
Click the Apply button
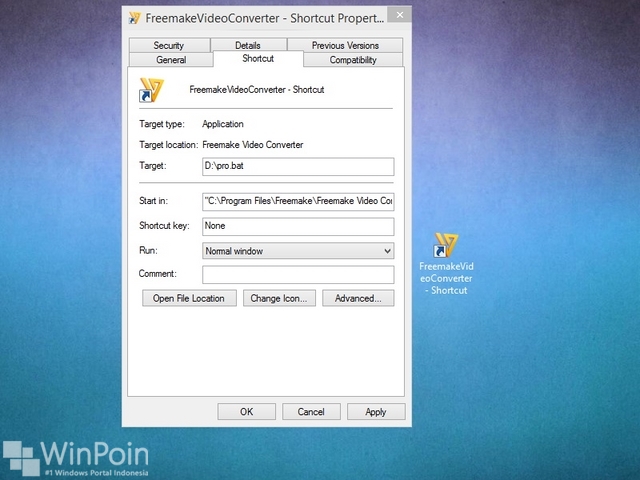point(376,412)
